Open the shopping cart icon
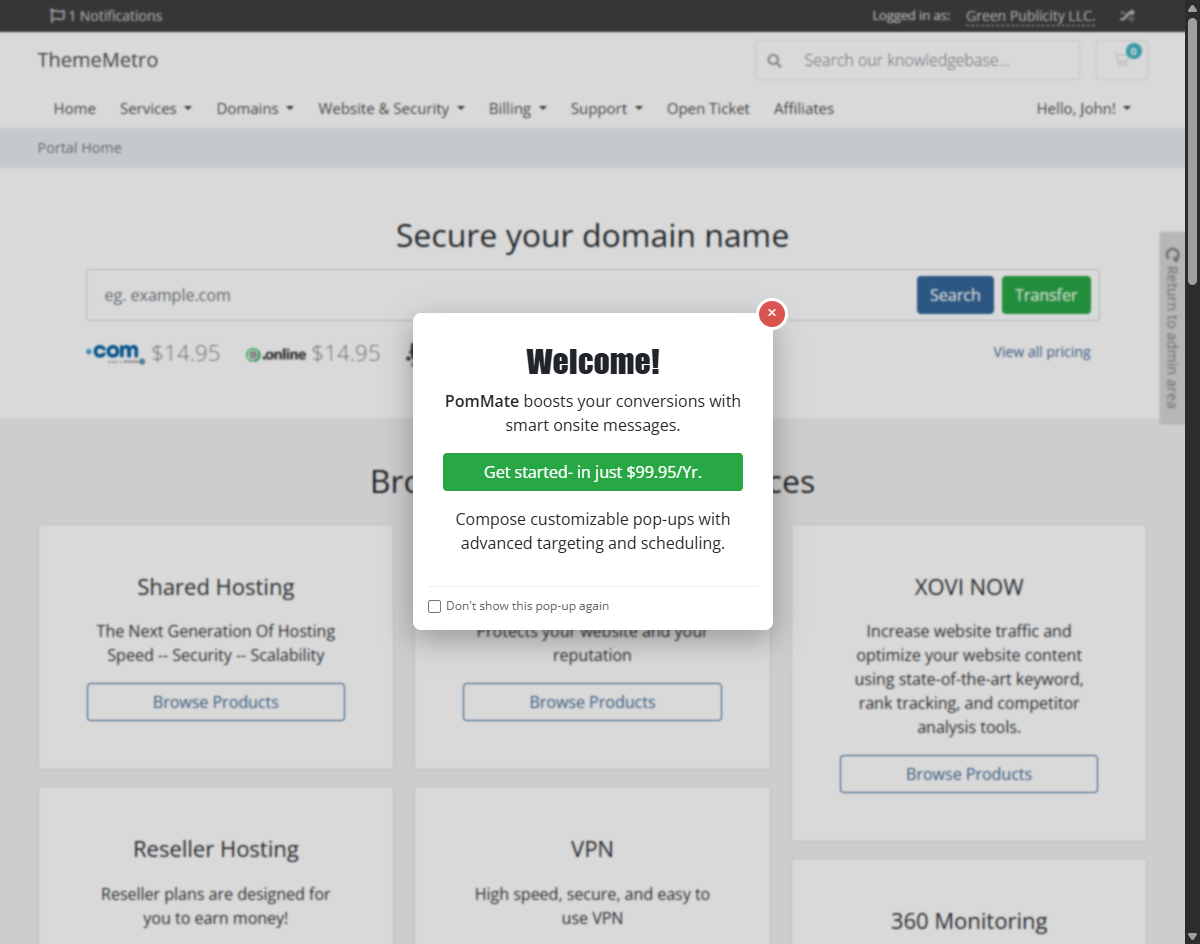The width and height of the screenshot is (1200, 944). (1122, 59)
